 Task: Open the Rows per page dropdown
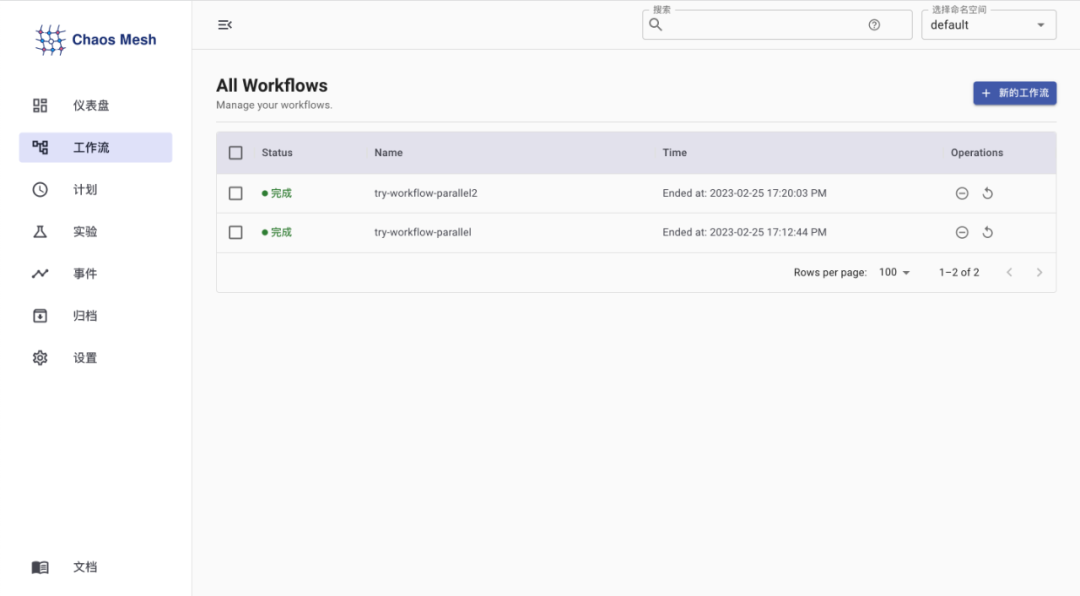tap(894, 272)
